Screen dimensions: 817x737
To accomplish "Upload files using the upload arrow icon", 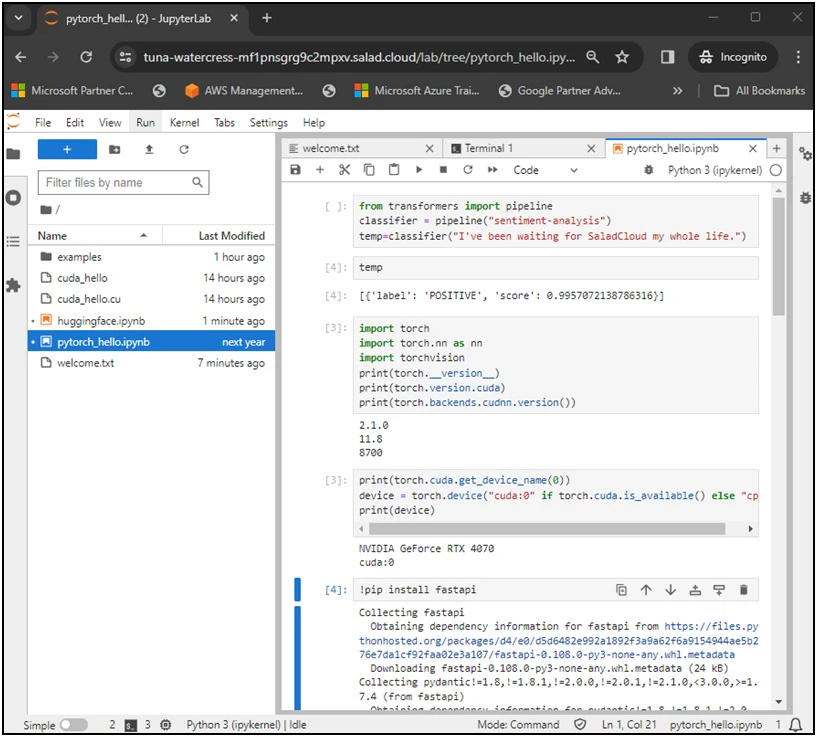I will (x=149, y=149).
